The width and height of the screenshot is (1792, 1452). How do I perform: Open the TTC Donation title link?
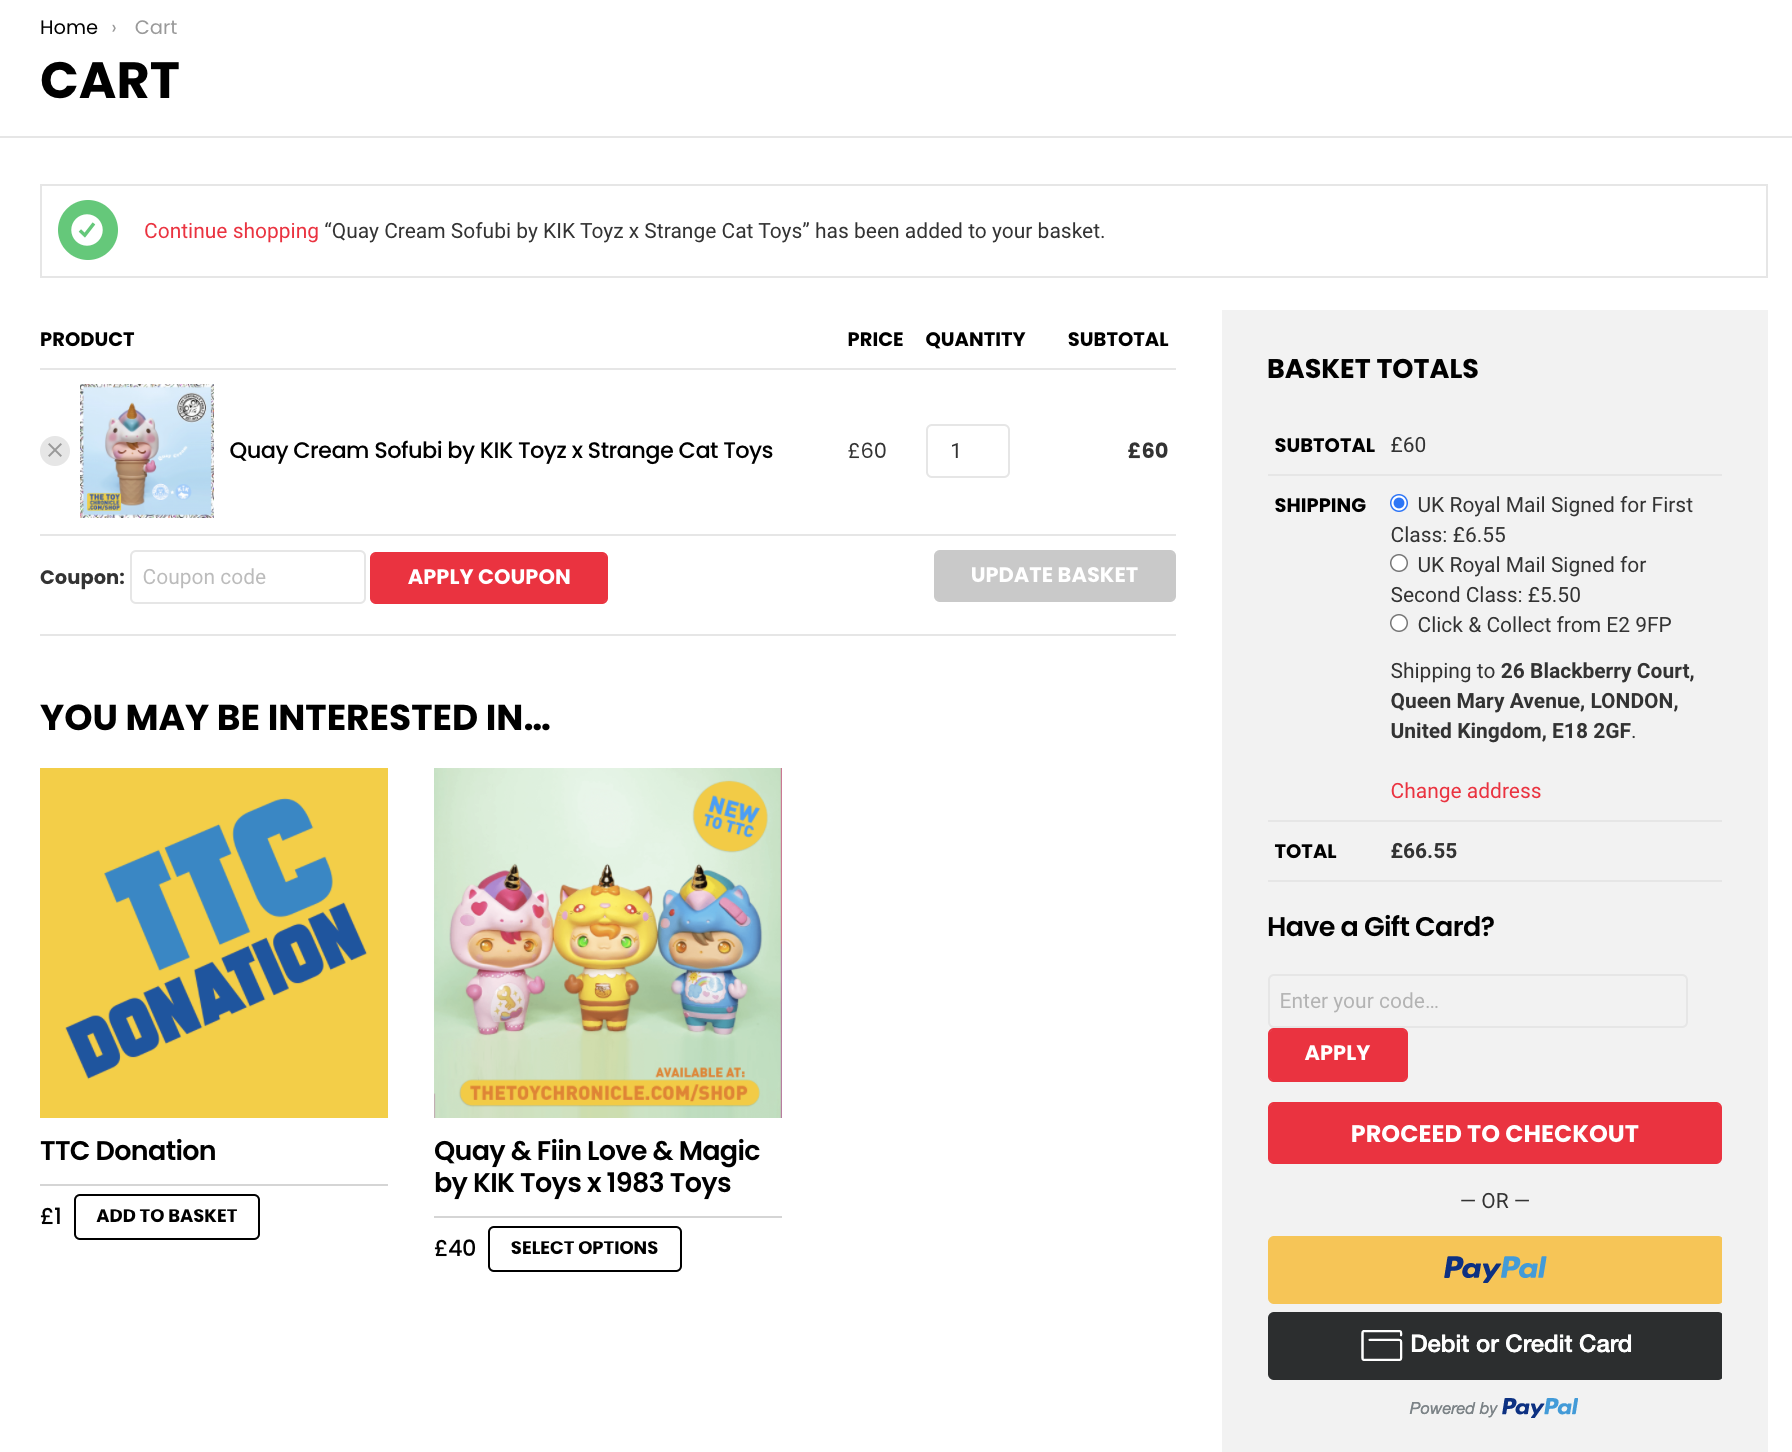click(128, 1151)
